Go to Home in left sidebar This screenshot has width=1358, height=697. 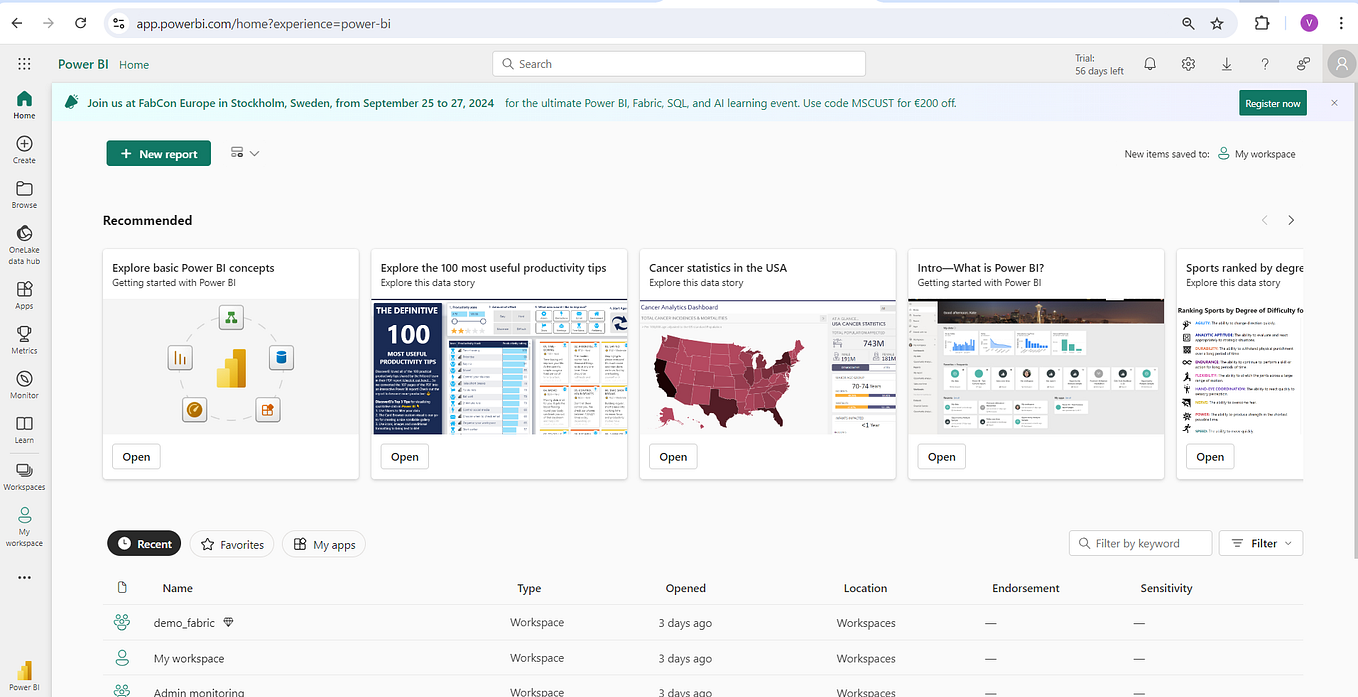(24, 105)
